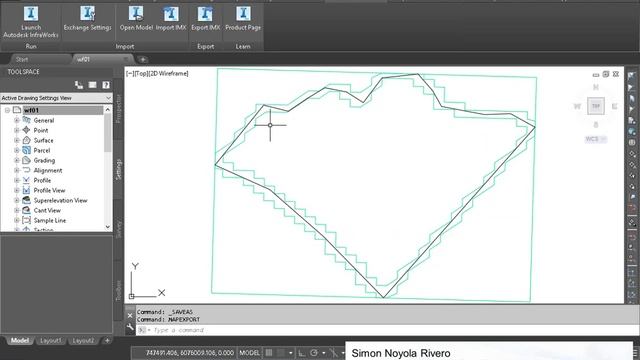This screenshot has width=640, height=360.
Task: Click the MODEL space status bar button
Action: (x=249, y=353)
